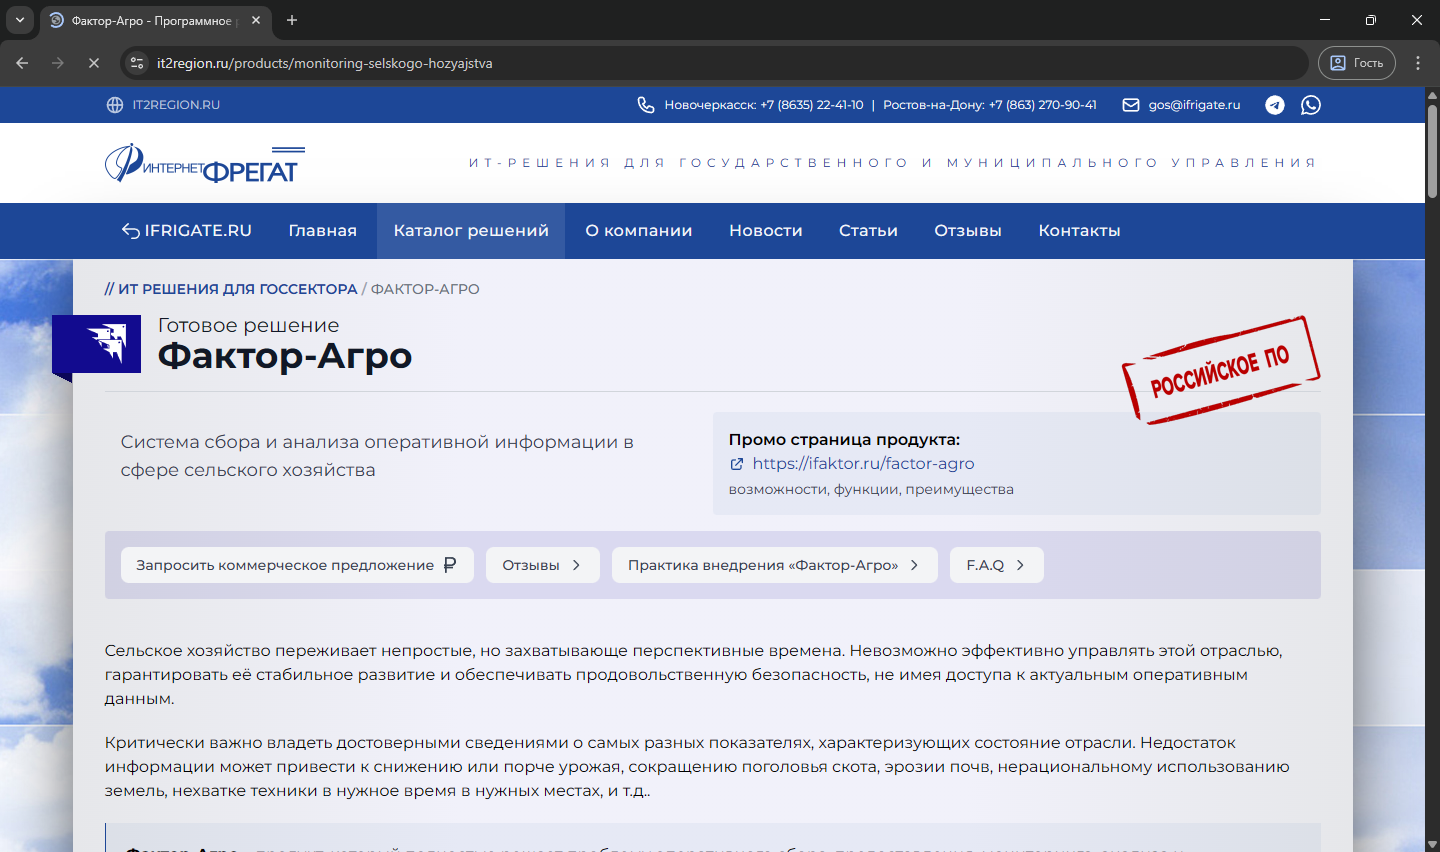The width and height of the screenshot is (1440, 852).
Task: Select Каталог решений in navigation menu
Action: pyautogui.click(x=471, y=231)
